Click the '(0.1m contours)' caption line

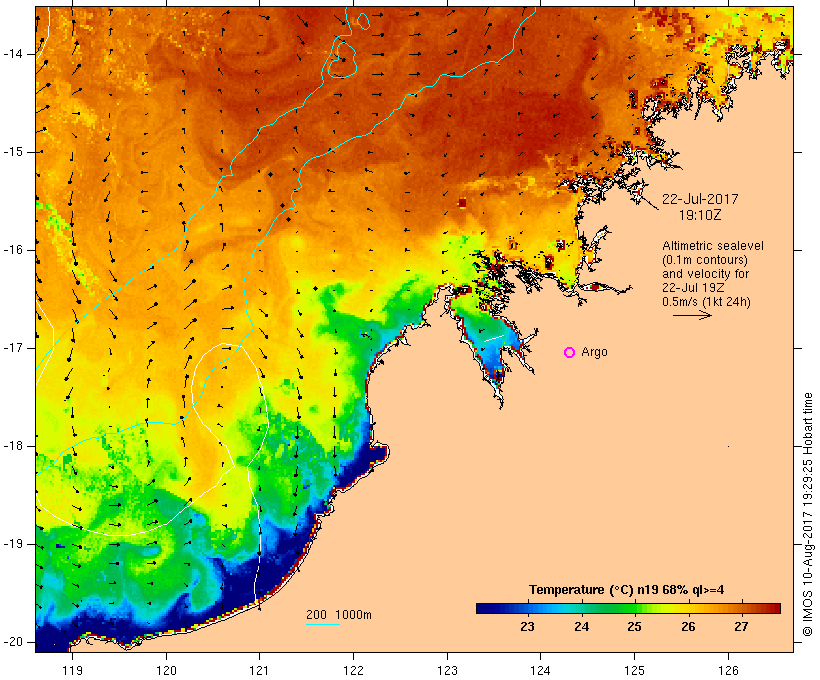705,260
